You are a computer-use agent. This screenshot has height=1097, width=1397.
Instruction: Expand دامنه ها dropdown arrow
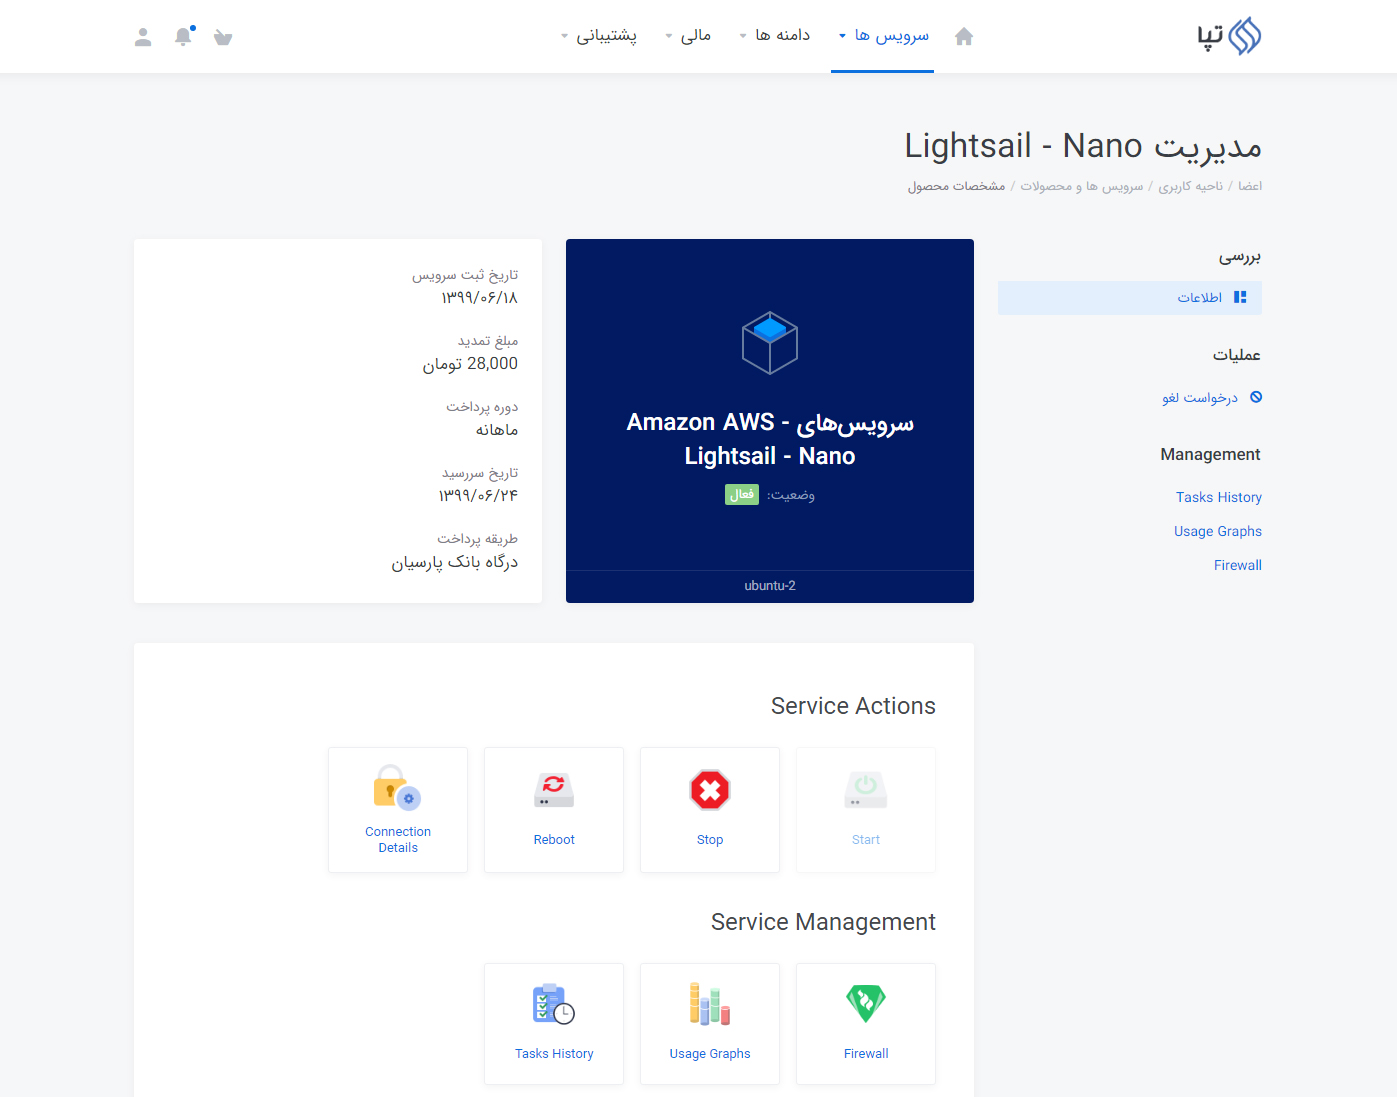point(743,36)
